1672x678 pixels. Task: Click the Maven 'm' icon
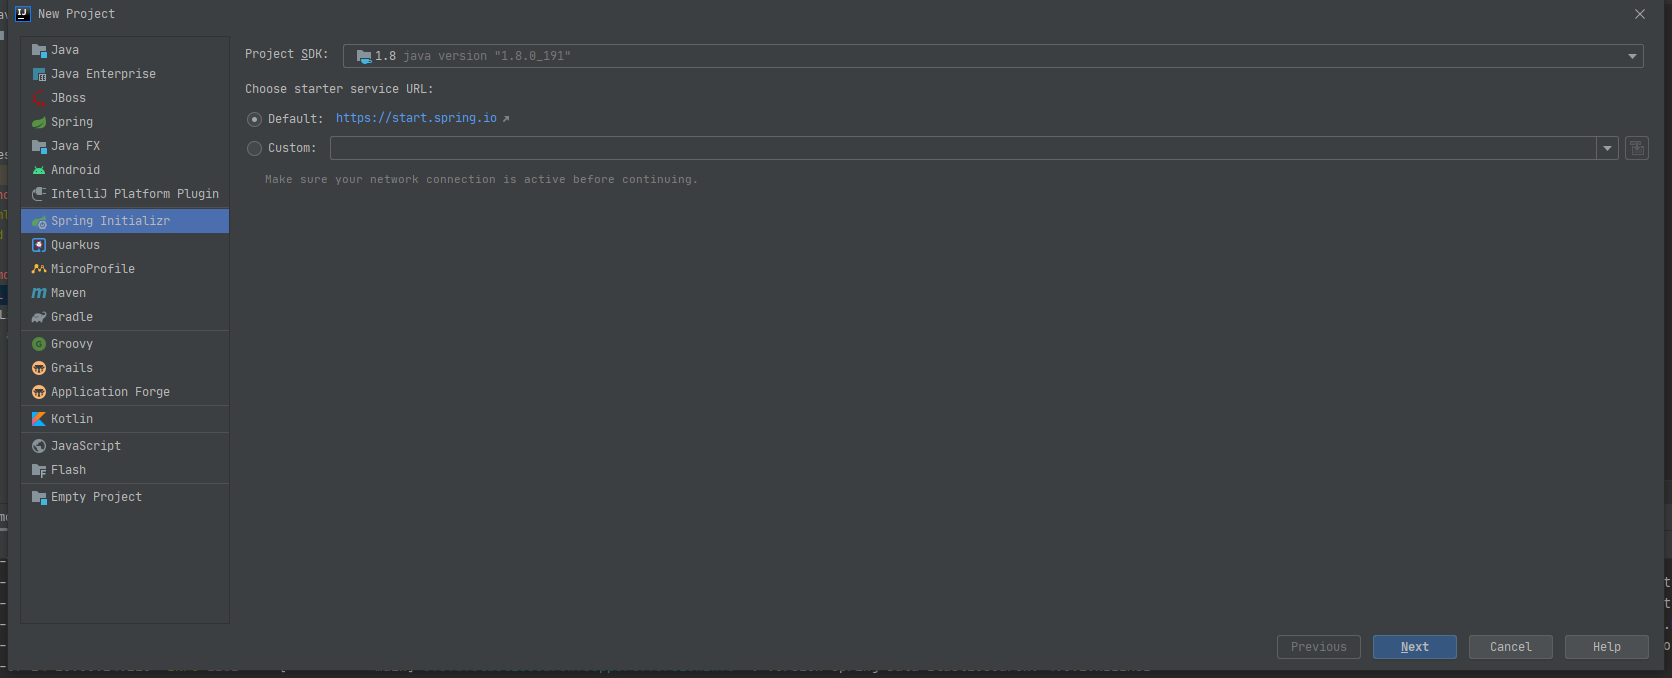click(x=39, y=293)
